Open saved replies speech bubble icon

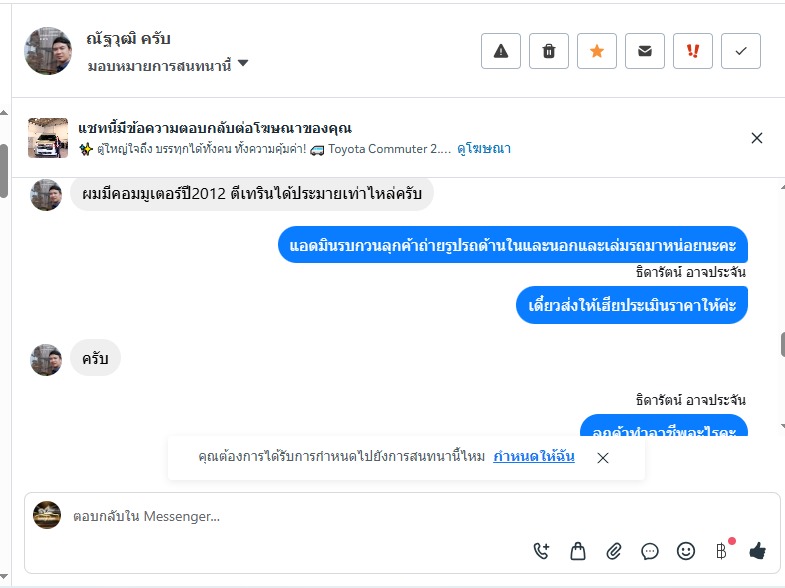[650, 550]
